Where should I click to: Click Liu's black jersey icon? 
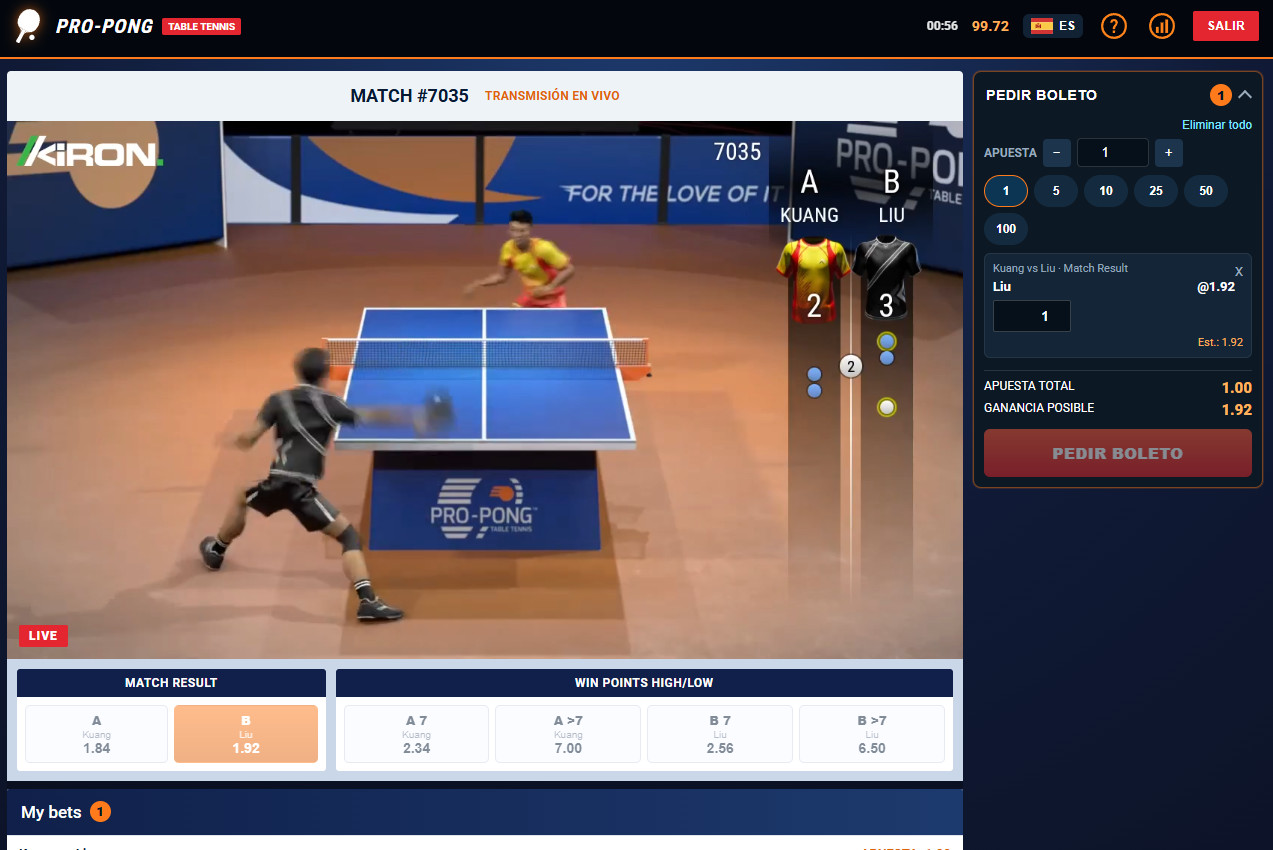click(886, 278)
